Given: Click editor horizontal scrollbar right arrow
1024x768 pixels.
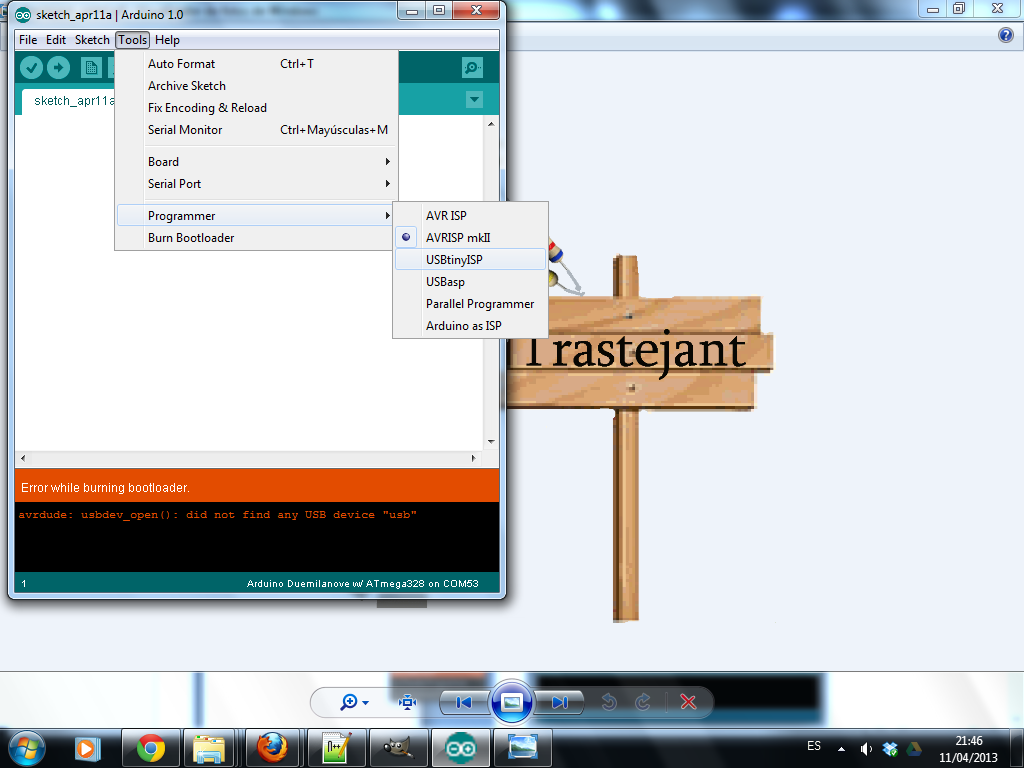Looking at the screenshot, I should pos(474,458).
